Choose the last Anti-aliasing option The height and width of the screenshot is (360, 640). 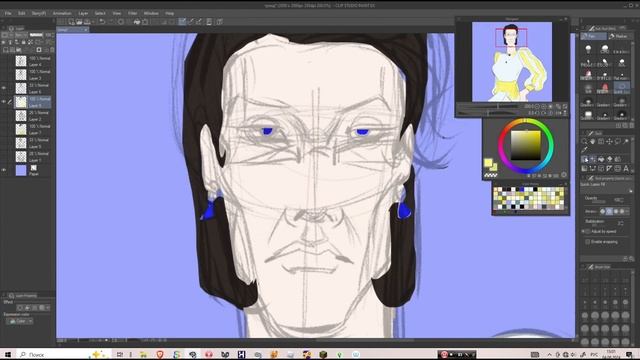(x=622, y=211)
